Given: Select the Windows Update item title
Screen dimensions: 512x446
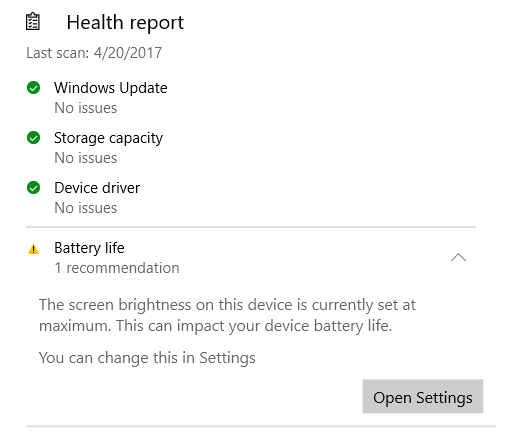Looking at the screenshot, I should pos(111,88).
